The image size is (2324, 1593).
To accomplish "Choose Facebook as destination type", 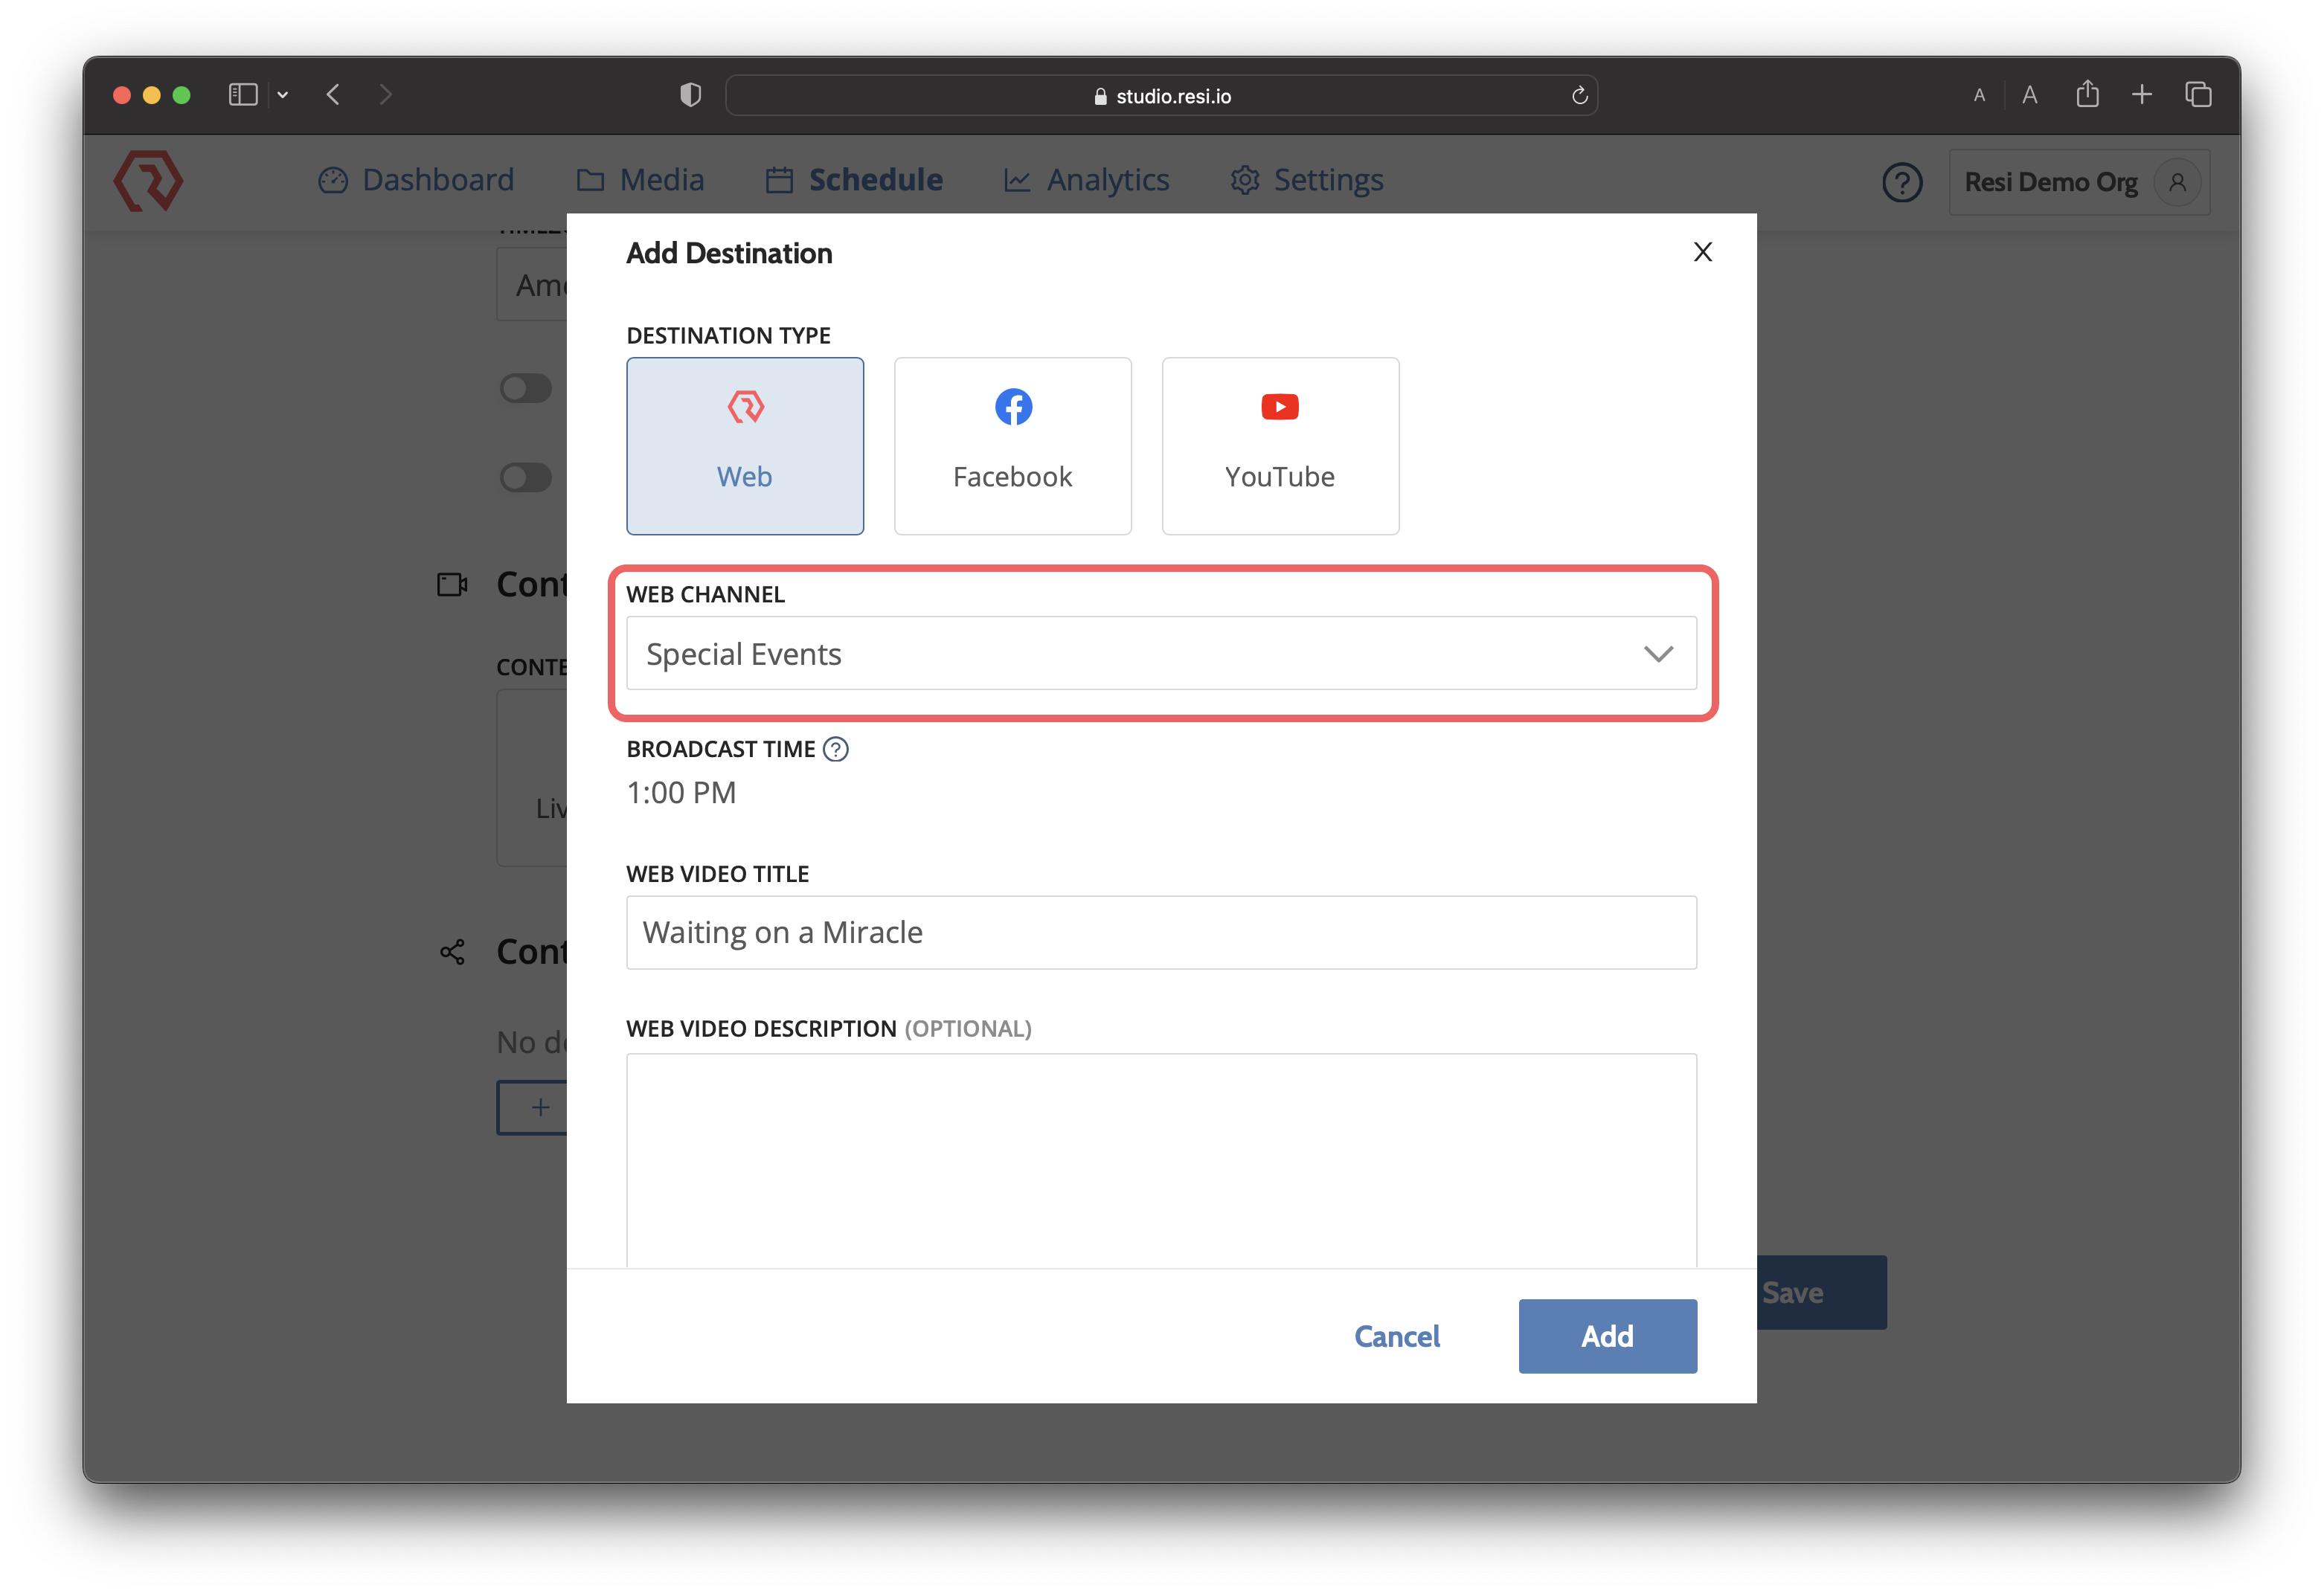I will (x=1012, y=446).
